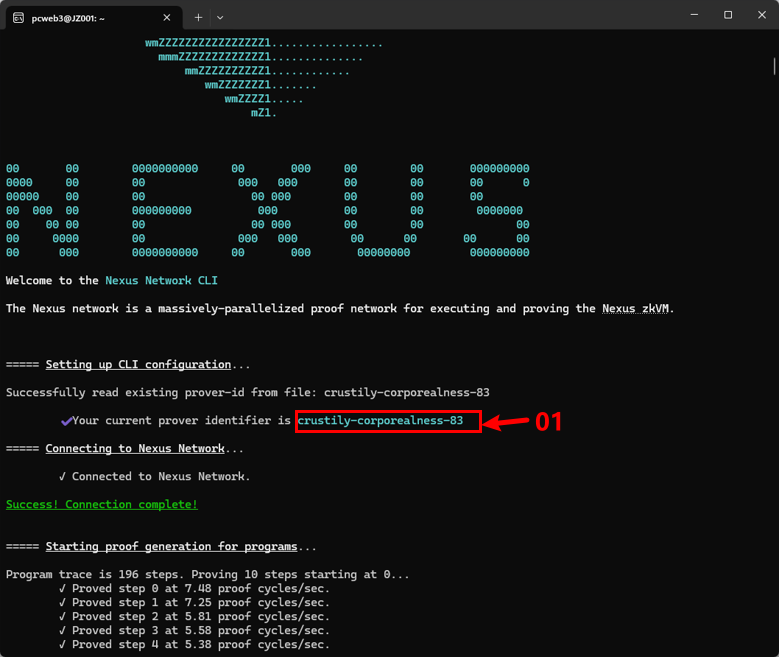This screenshot has height=657, width=779.
Task: Open a new terminal tab with plus button
Action: [x=198, y=18]
